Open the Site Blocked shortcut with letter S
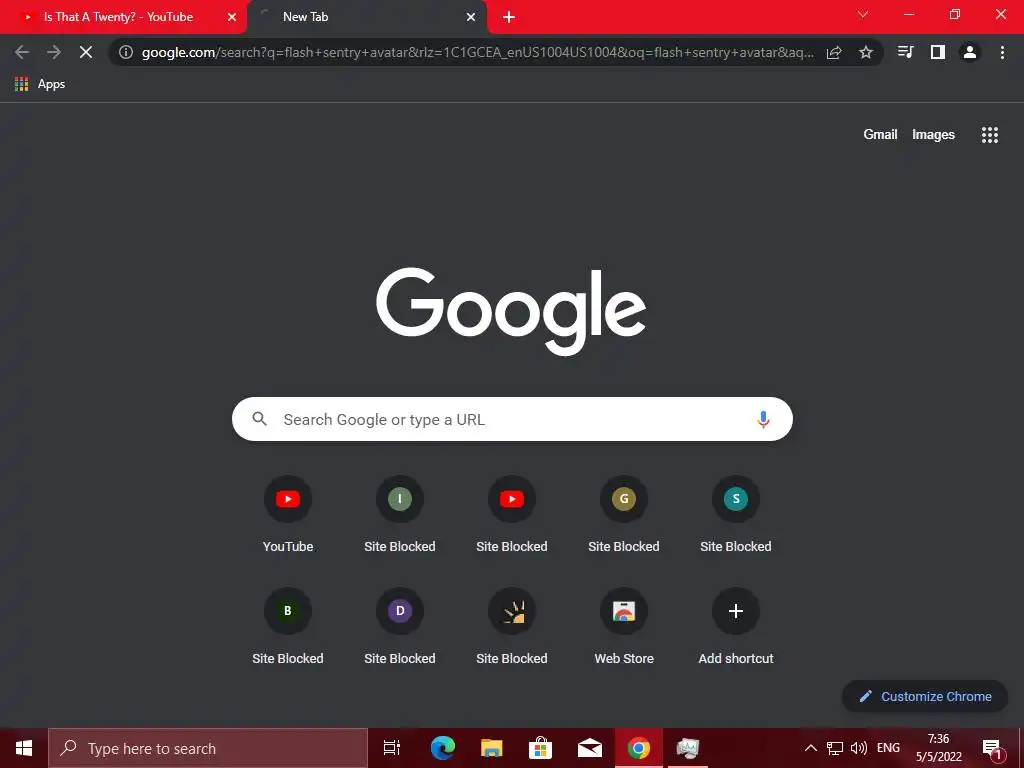The width and height of the screenshot is (1024, 768). (736, 514)
